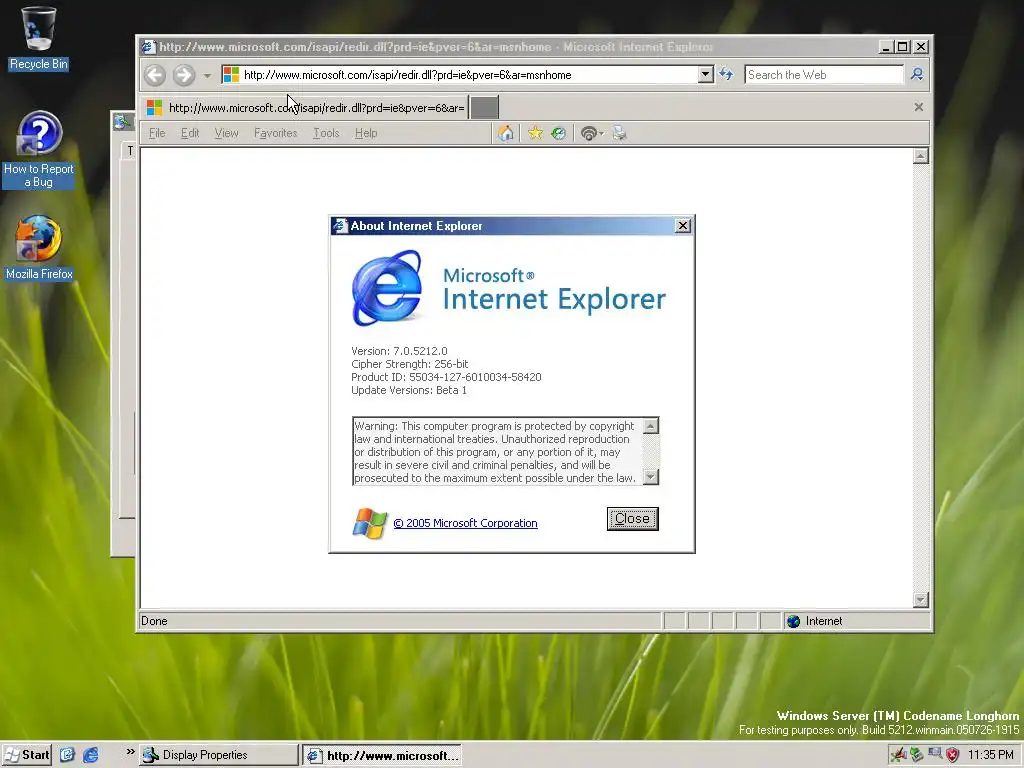
Task: Open the 2005 Microsoft Corporation link
Action: click(465, 523)
